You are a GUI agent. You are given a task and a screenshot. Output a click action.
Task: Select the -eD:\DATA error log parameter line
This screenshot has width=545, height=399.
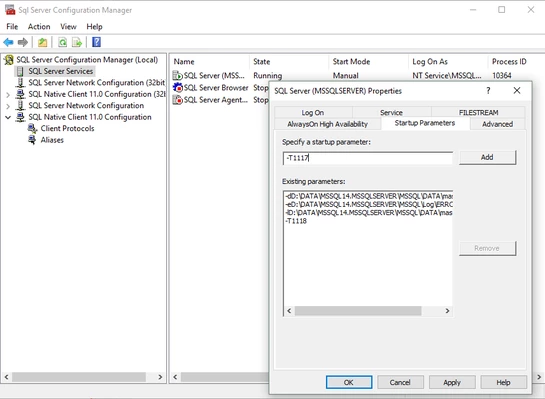[x=368, y=204]
